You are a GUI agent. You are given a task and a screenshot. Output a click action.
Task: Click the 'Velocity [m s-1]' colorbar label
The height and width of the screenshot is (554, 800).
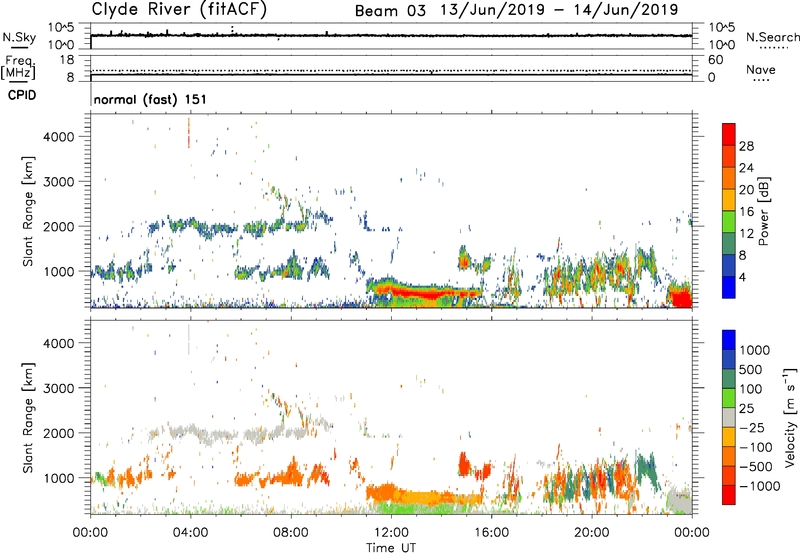click(x=790, y=417)
